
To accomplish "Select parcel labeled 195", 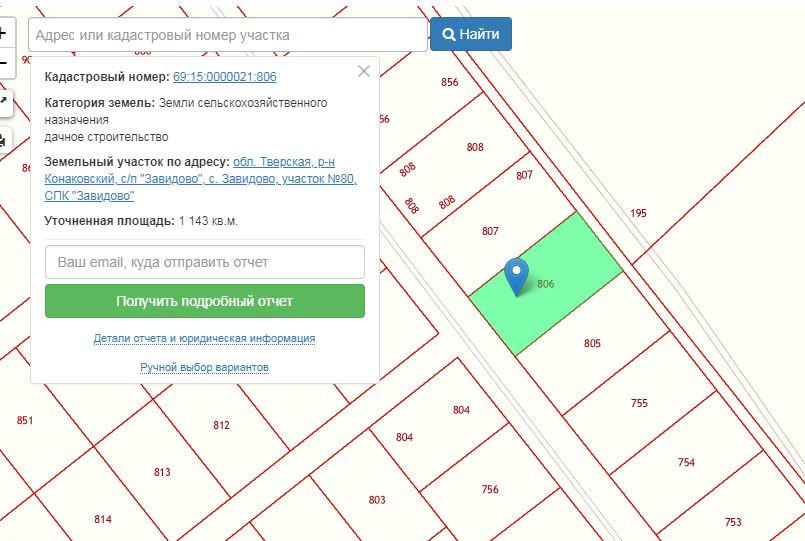I will click(638, 213).
